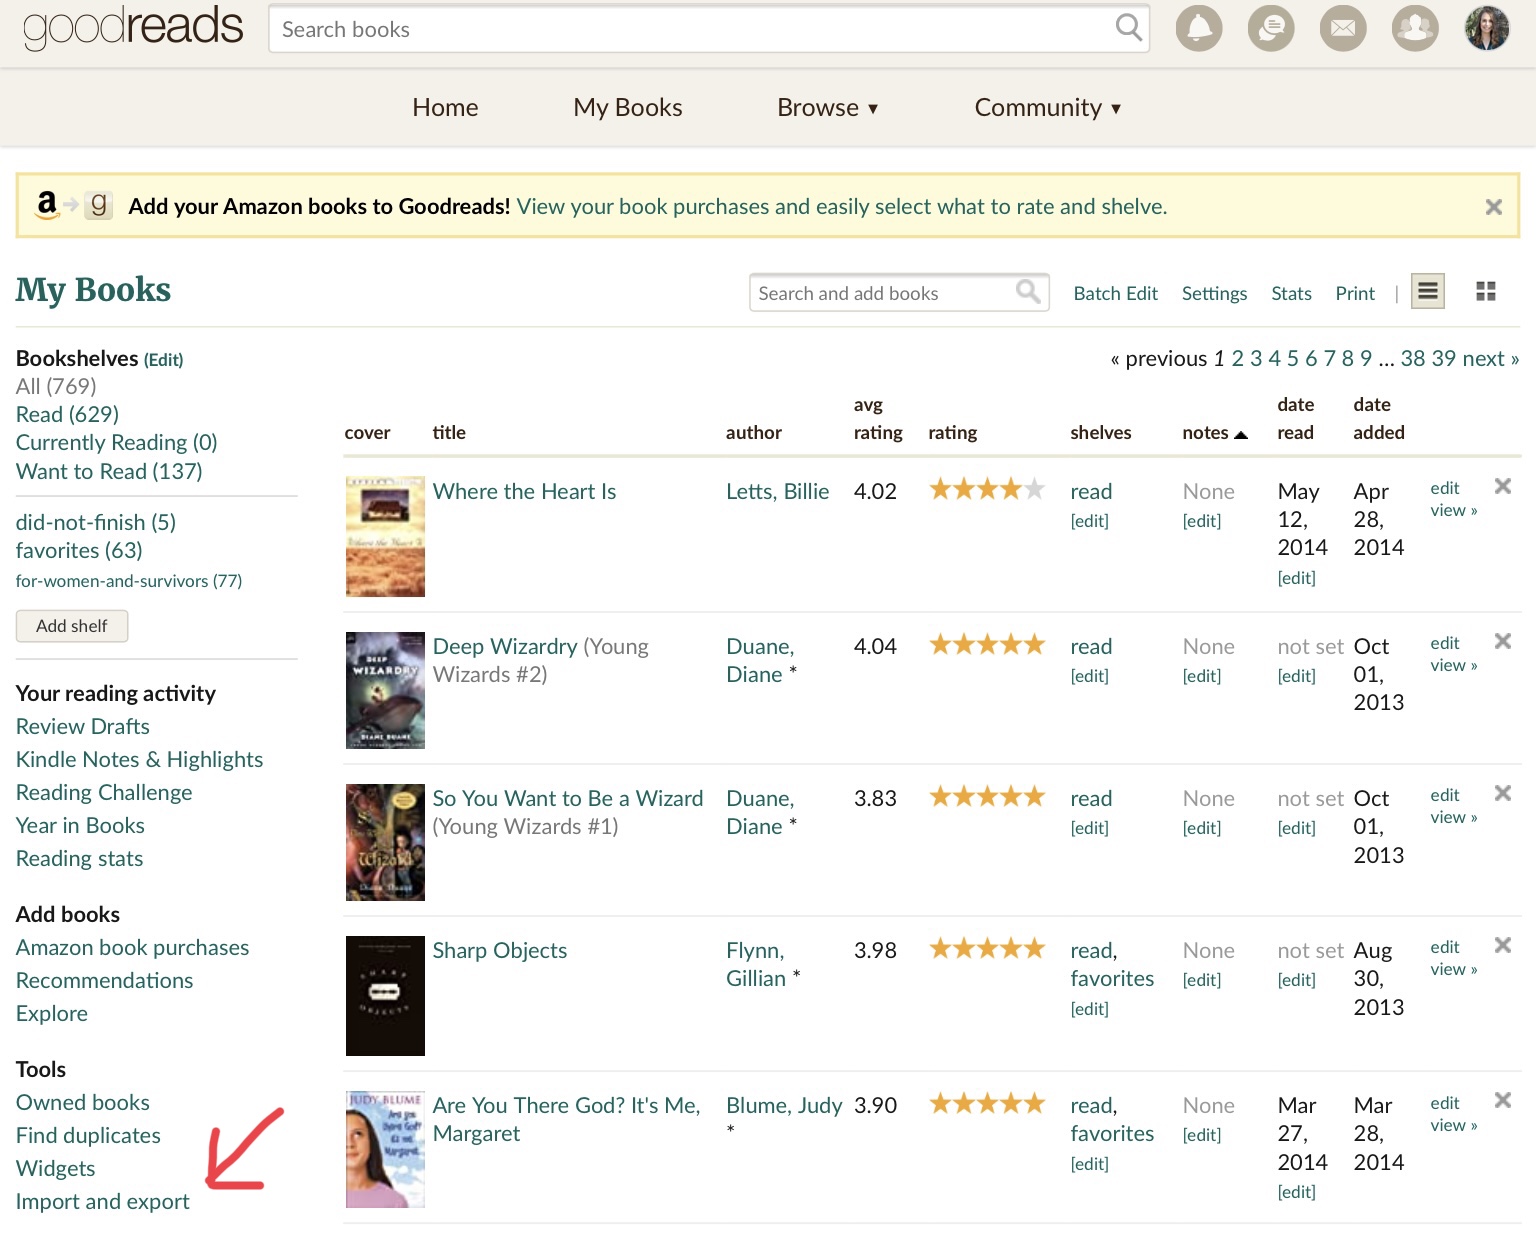Open Deep Wizardry cover thumbnail
This screenshot has height=1233, width=1536.
click(385, 690)
